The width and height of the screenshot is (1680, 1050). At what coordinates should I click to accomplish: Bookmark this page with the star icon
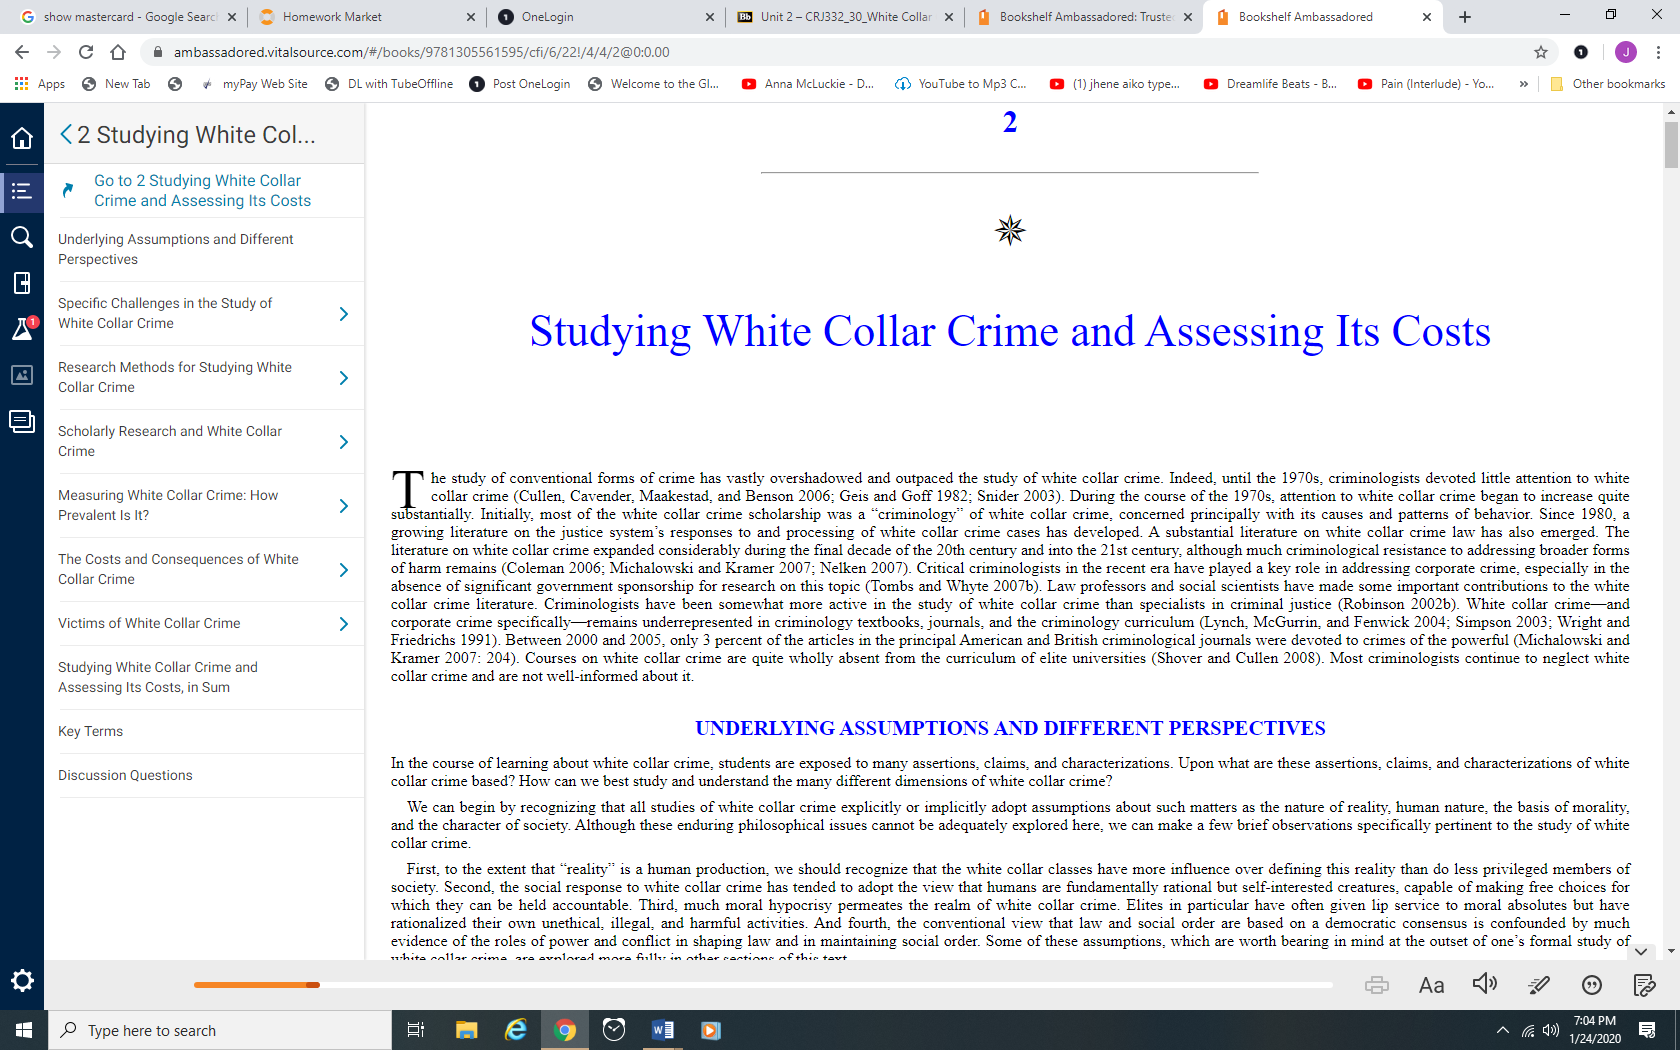(x=1541, y=52)
